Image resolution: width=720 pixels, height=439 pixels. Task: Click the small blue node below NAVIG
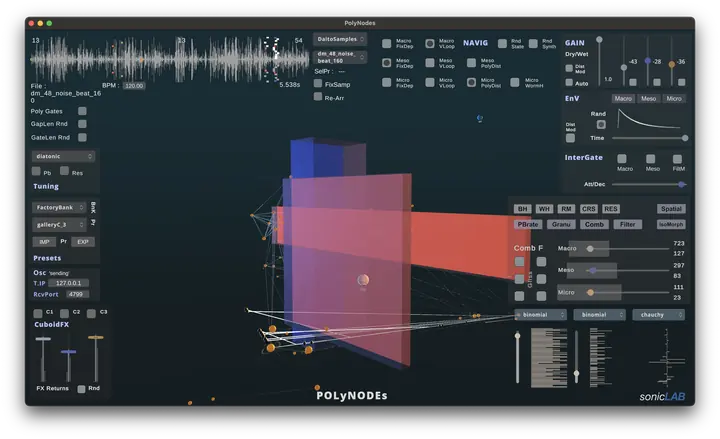pos(480,118)
